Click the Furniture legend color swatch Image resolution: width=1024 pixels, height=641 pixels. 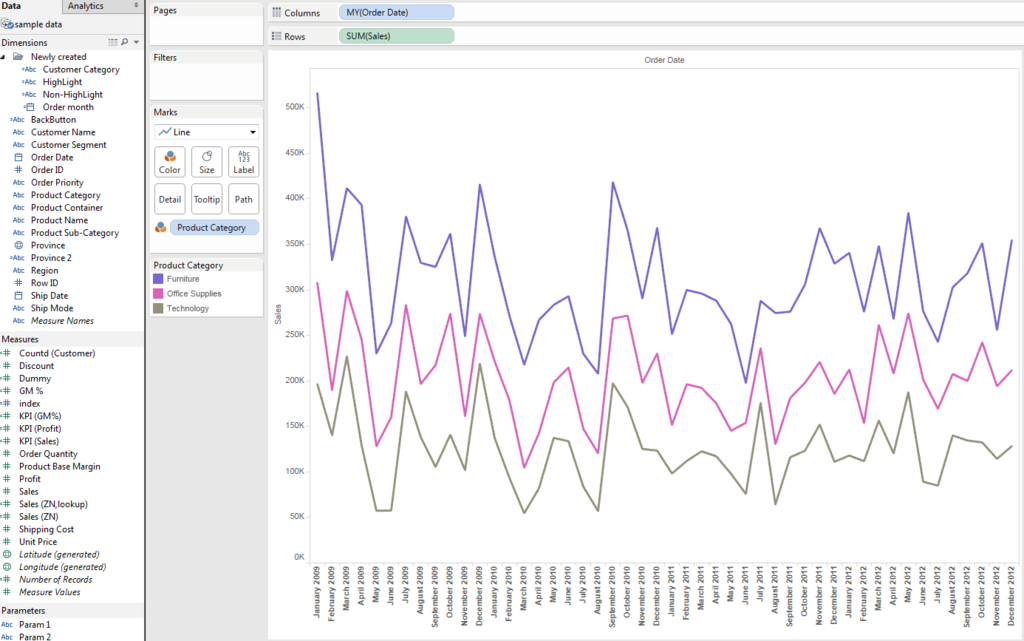[x=158, y=279]
